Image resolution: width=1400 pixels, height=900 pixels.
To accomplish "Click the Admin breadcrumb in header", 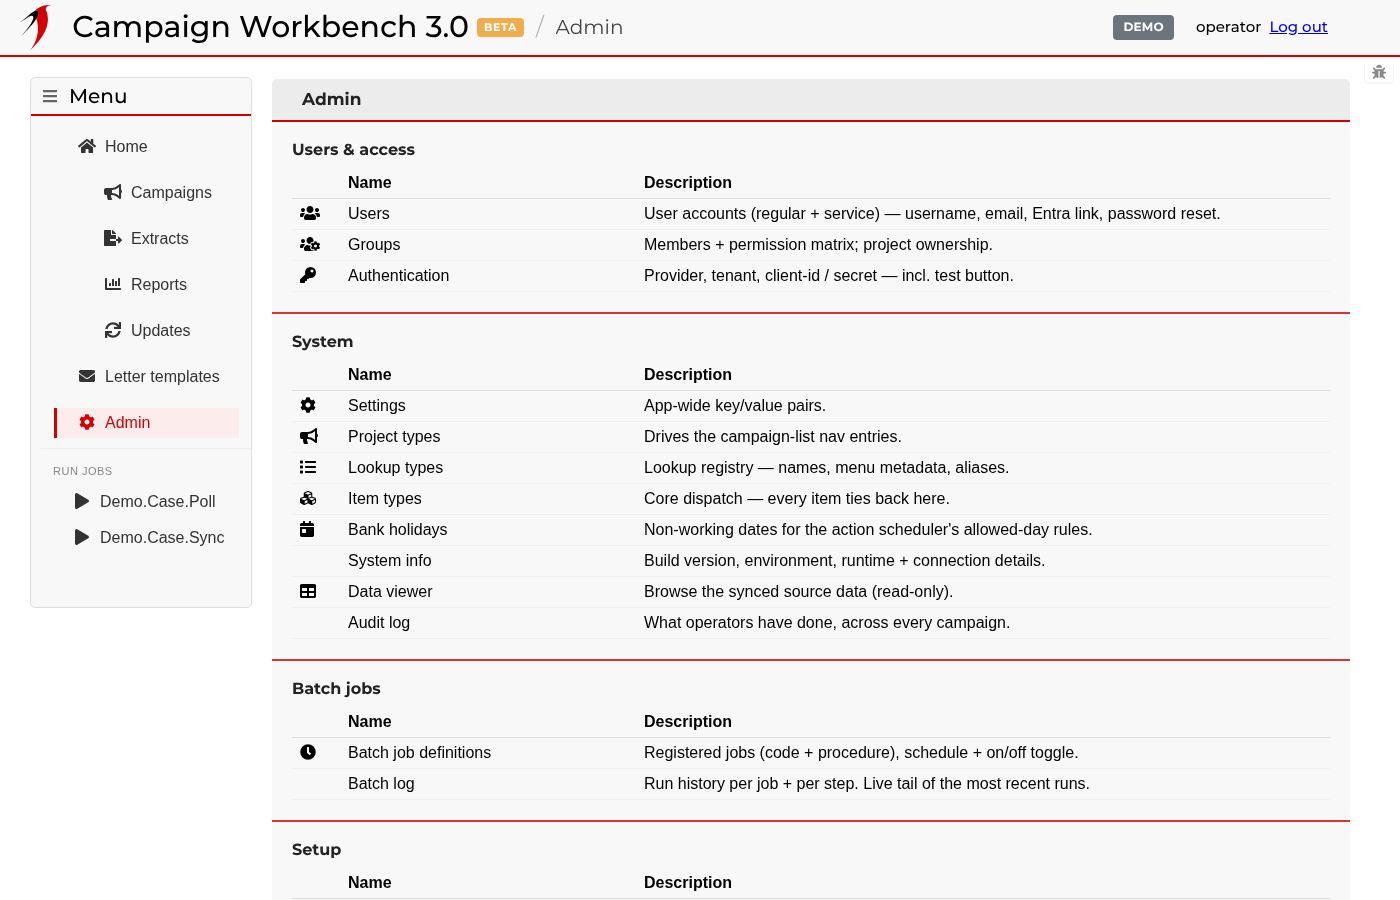I will coord(589,27).
